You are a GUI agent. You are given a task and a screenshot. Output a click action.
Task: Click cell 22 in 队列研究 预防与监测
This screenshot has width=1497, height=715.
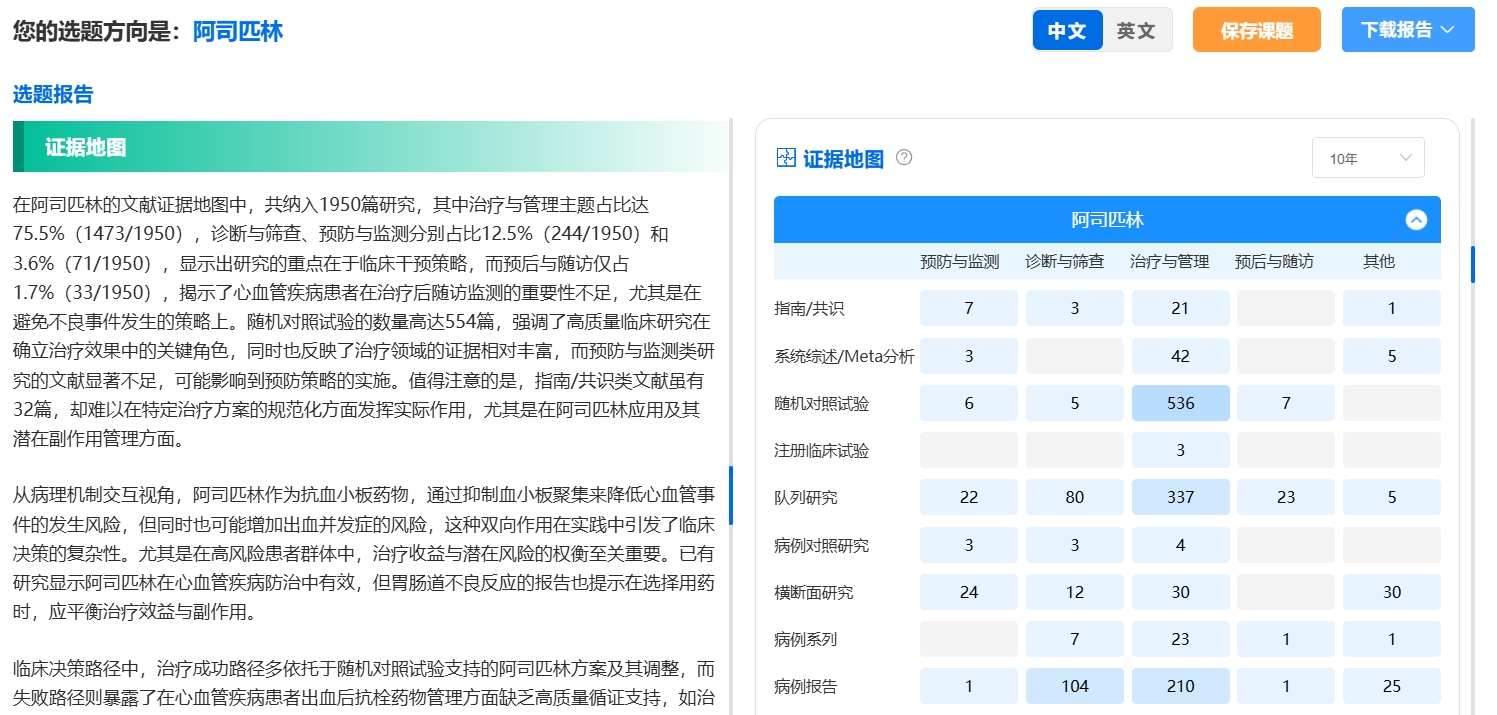tap(969, 497)
